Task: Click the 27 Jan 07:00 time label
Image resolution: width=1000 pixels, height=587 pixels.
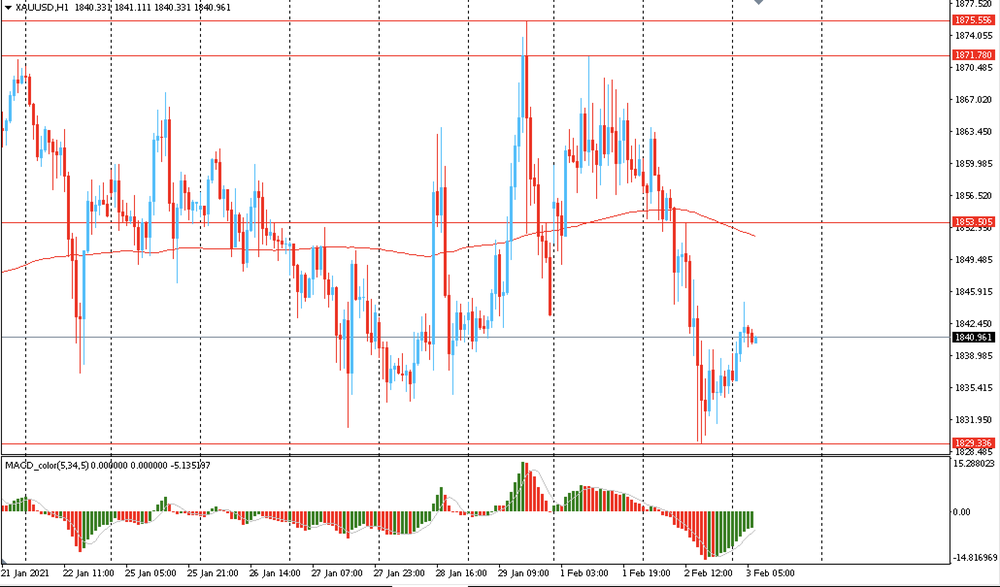Action: 336,574
